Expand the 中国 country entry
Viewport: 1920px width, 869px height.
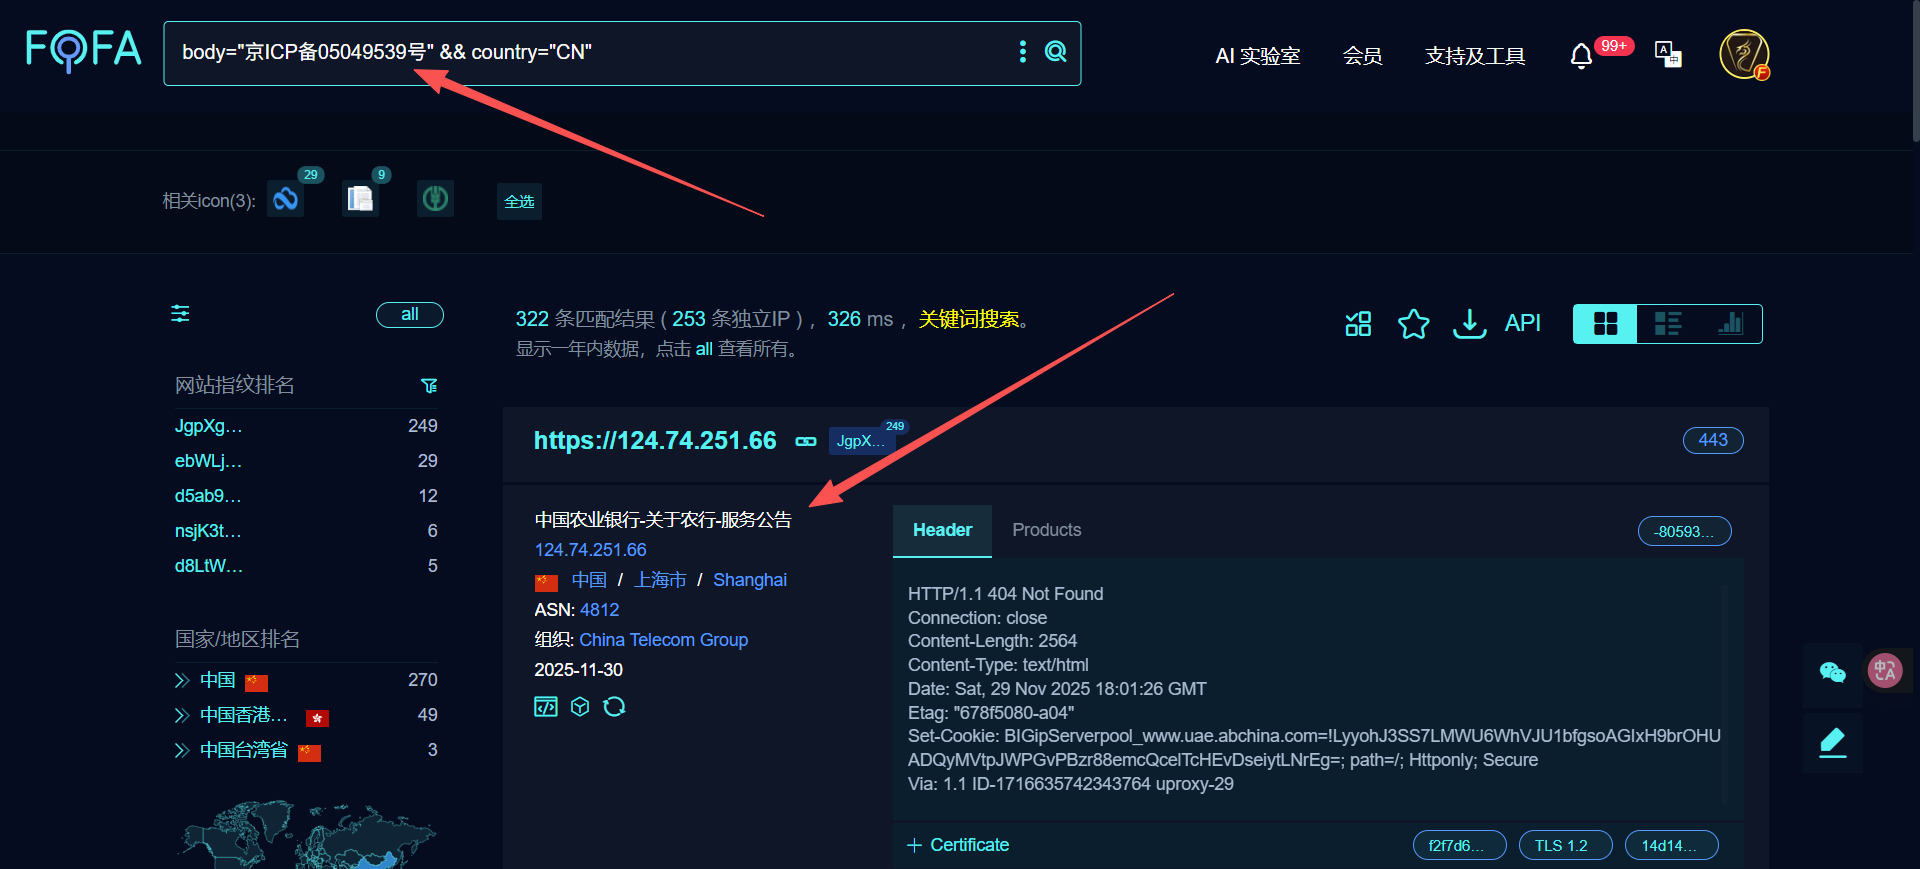point(182,681)
